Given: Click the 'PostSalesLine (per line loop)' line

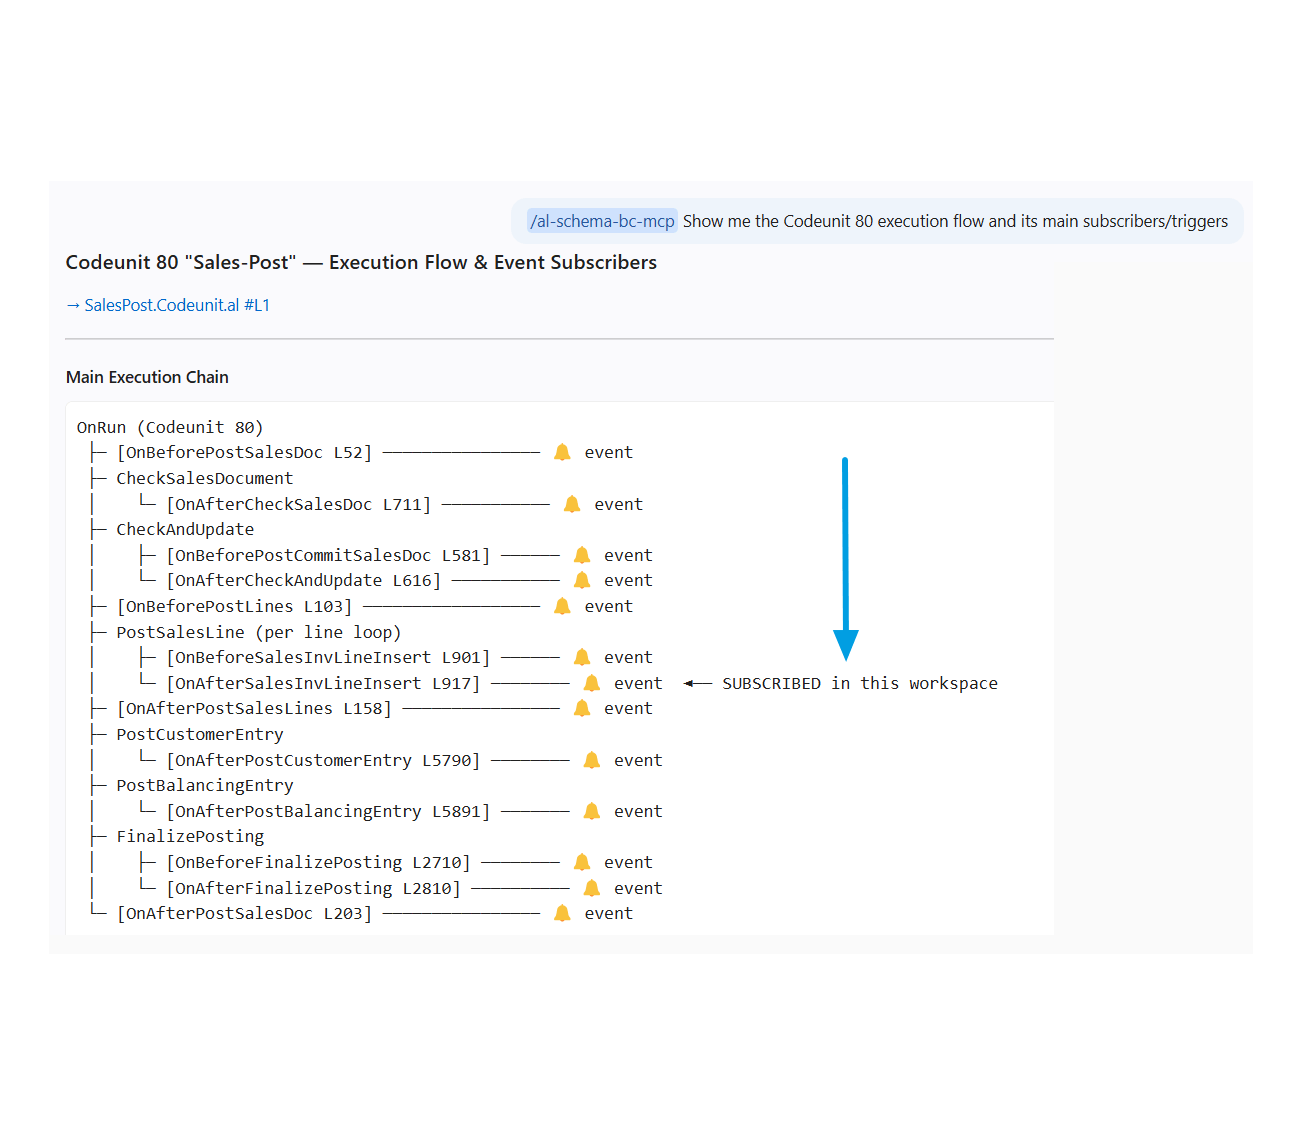Looking at the screenshot, I should click(x=258, y=632).
